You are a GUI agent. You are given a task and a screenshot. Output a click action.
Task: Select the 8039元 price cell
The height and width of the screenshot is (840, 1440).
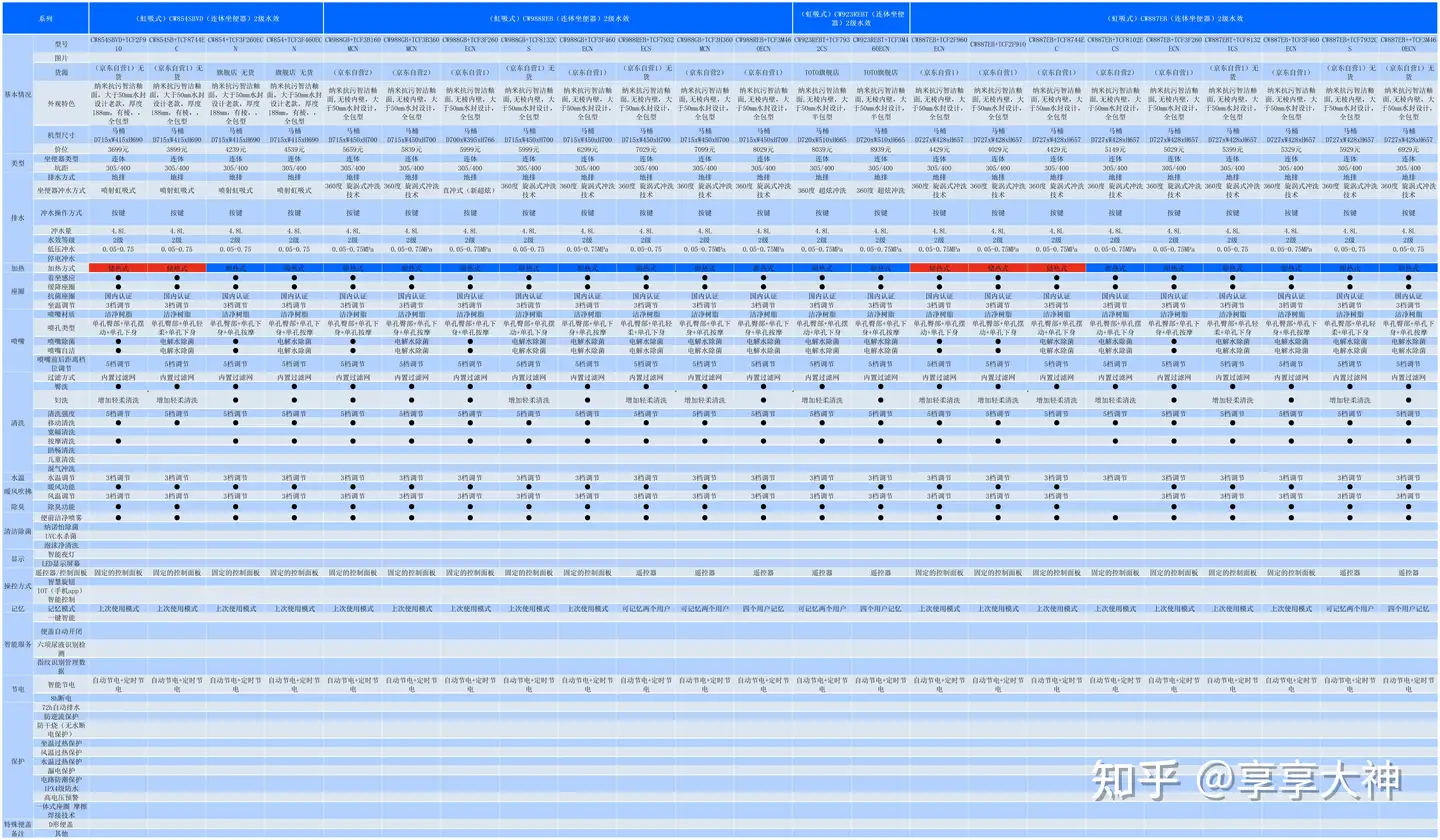(822, 149)
